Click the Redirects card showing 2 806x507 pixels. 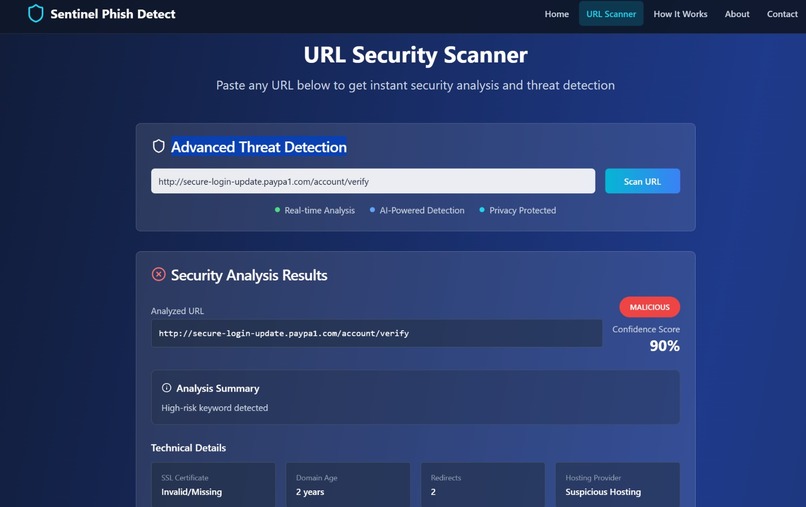pos(483,485)
